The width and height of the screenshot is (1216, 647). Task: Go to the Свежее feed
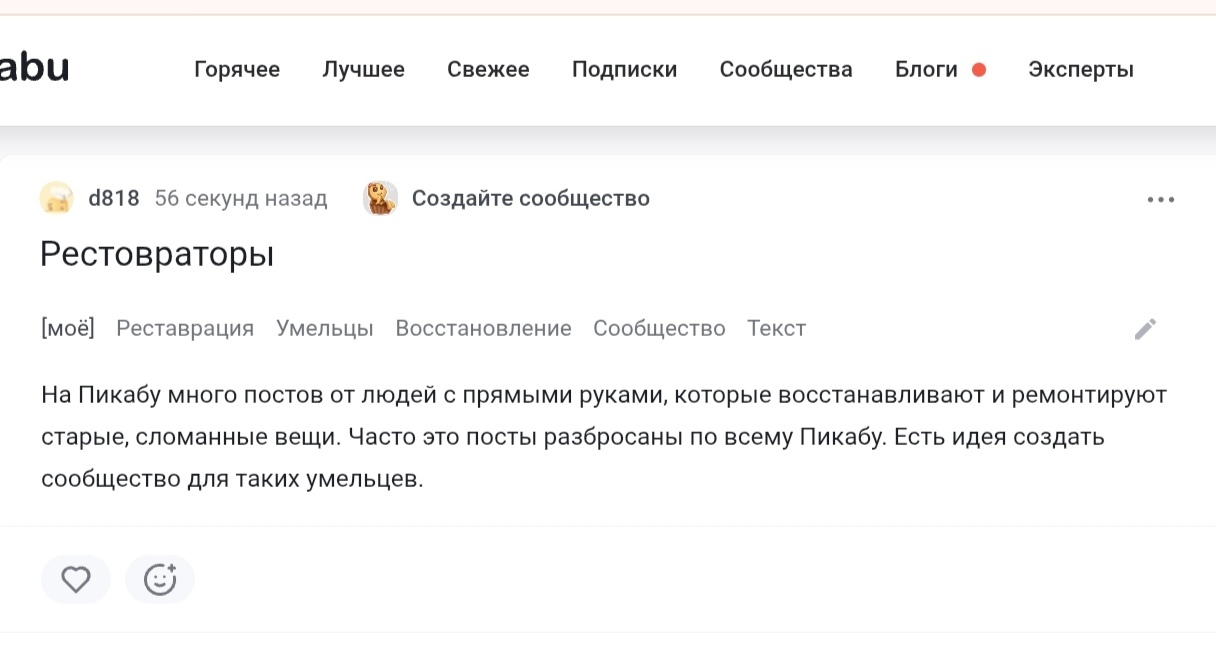(488, 70)
